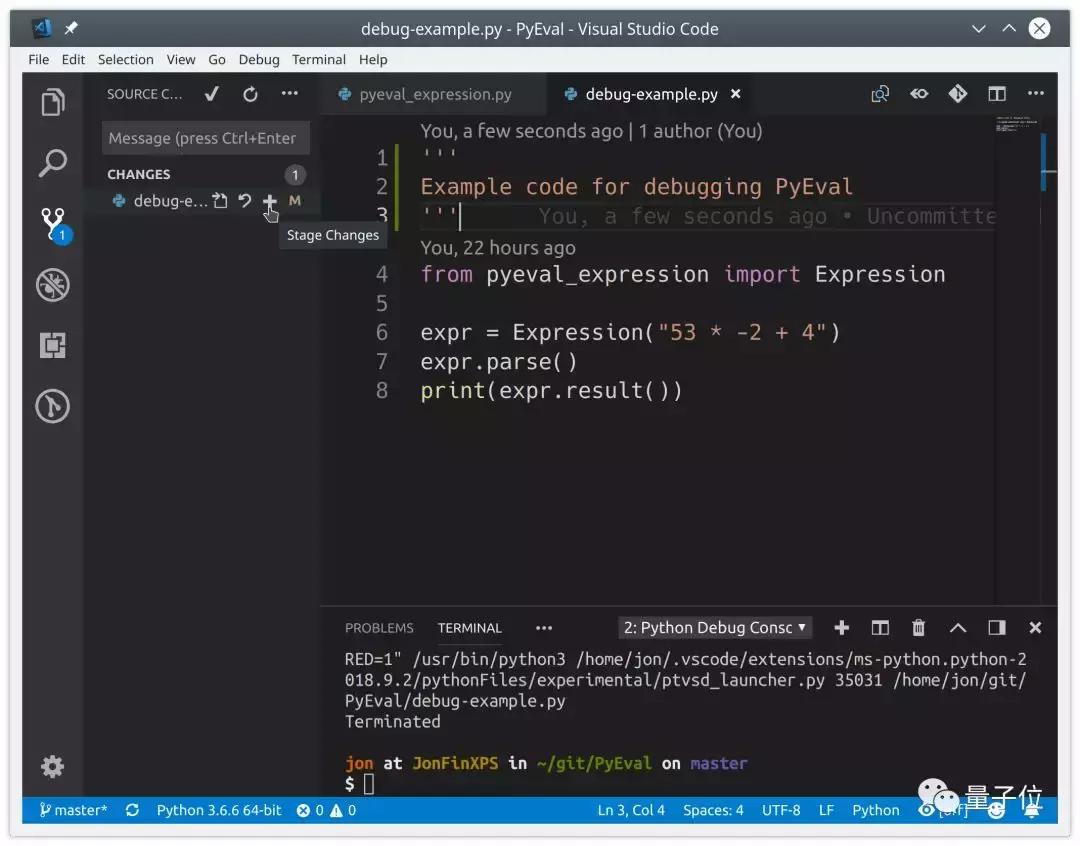Image resolution: width=1080 pixels, height=846 pixels.
Task: Select the Search icon in the Activity Bar
Action: [53, 162]
